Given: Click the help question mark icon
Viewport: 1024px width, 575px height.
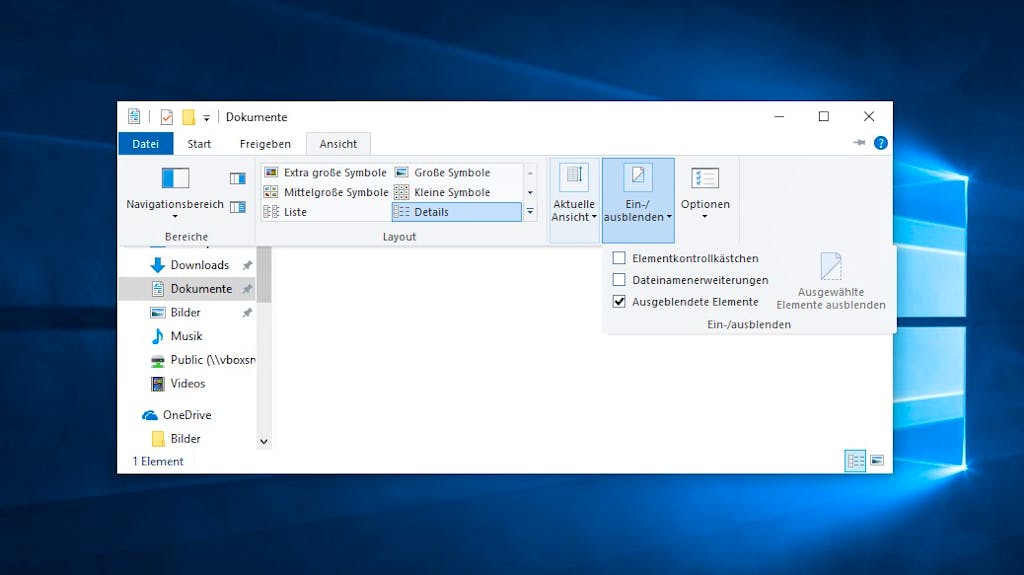Looking at the screenshot, I should [881, 143].
